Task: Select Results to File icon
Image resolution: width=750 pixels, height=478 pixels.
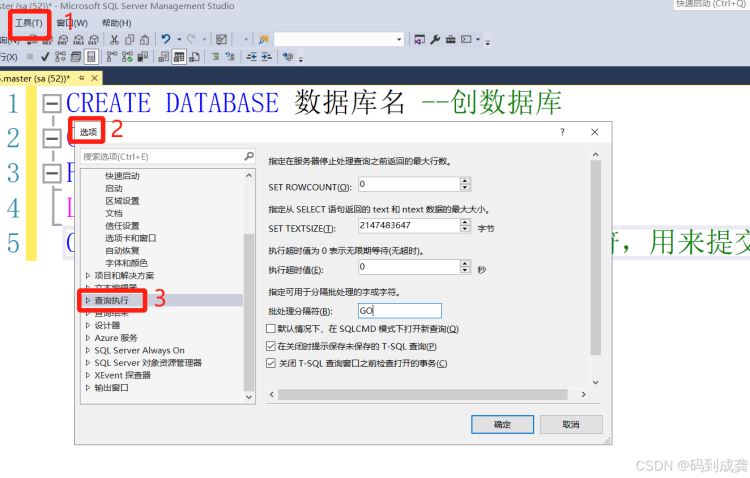Action: click(194, 57)
